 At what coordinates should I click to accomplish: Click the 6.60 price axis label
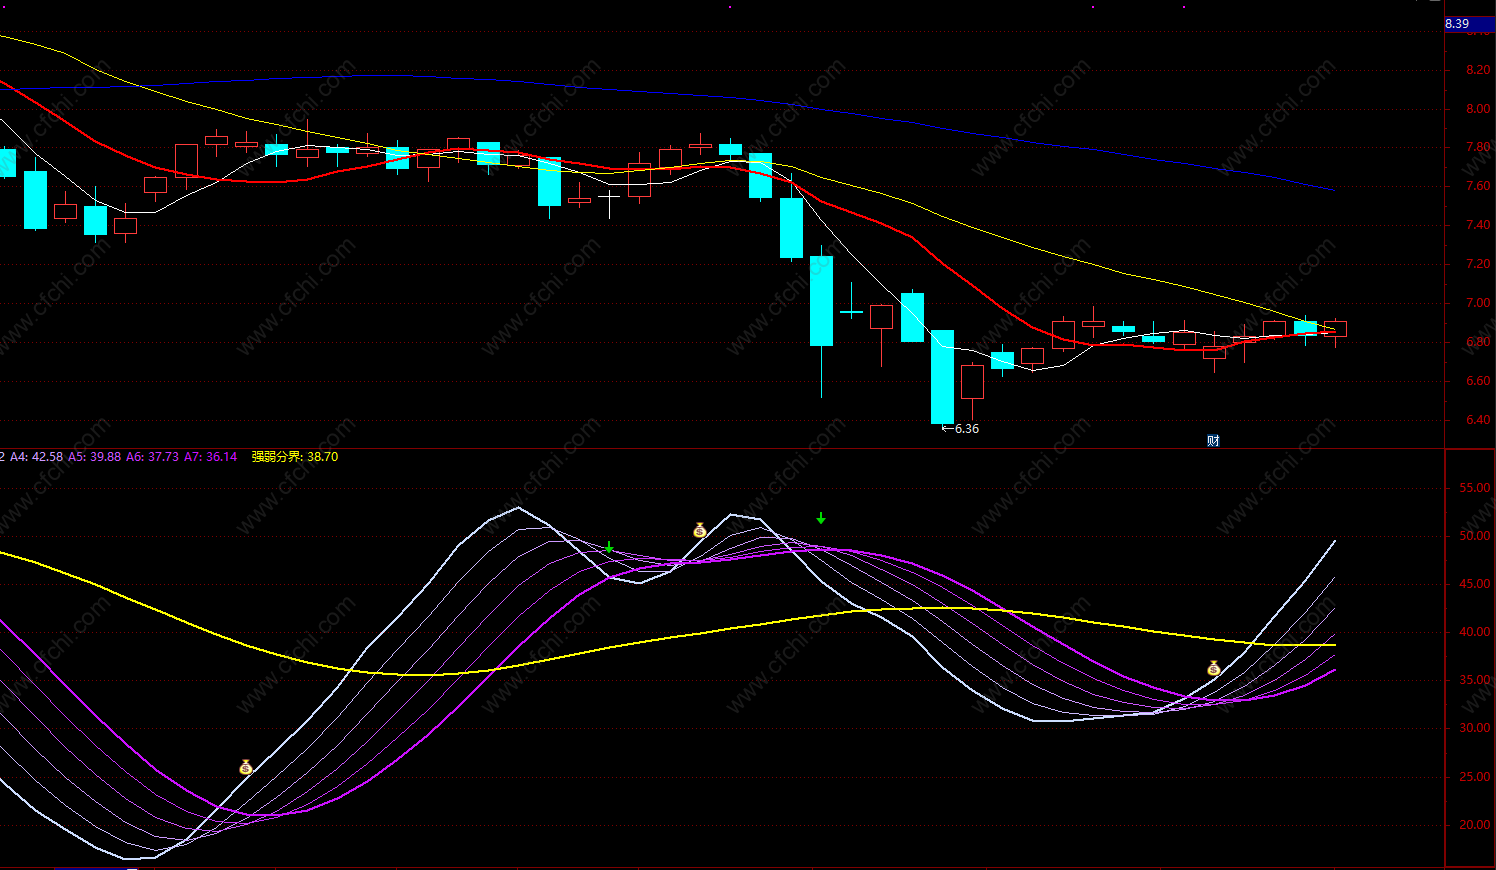1478,381
